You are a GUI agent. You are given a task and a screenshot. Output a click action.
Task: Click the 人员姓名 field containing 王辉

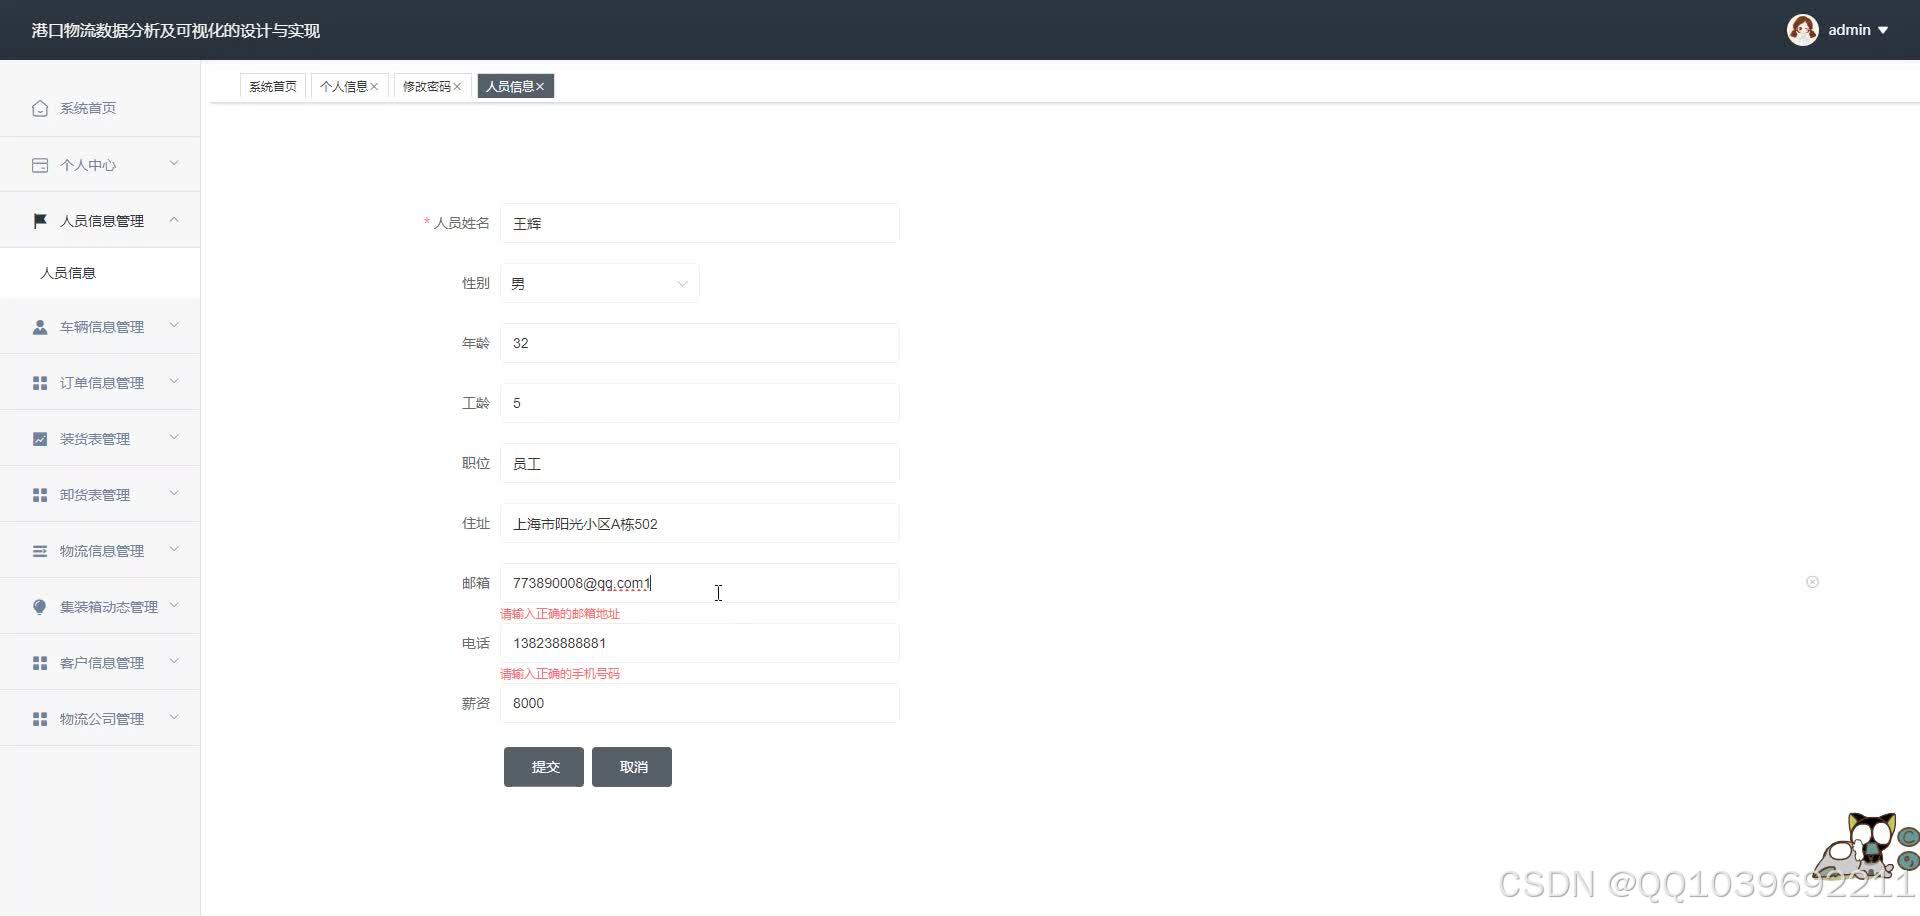click(699, 223)
